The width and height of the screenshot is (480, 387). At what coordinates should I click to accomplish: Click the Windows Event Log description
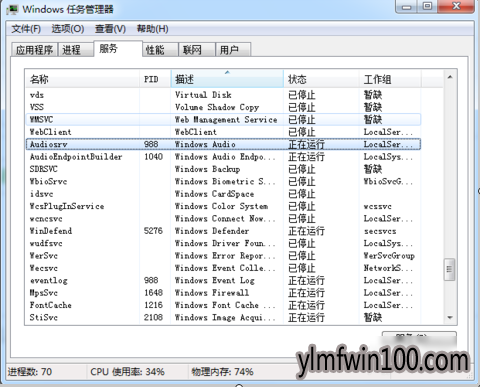click(215, 280)
